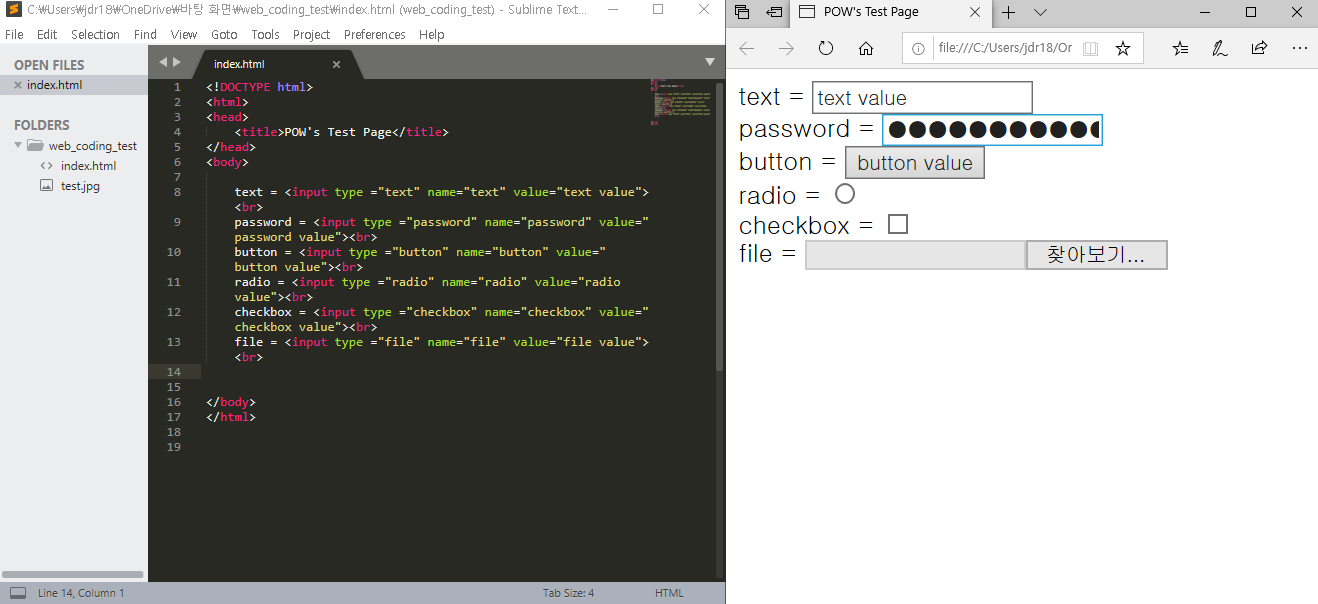Viewport: 1318px width, 604px height.
Task: Tick the checkbox on the test page
Action: [x=898, y=224]
